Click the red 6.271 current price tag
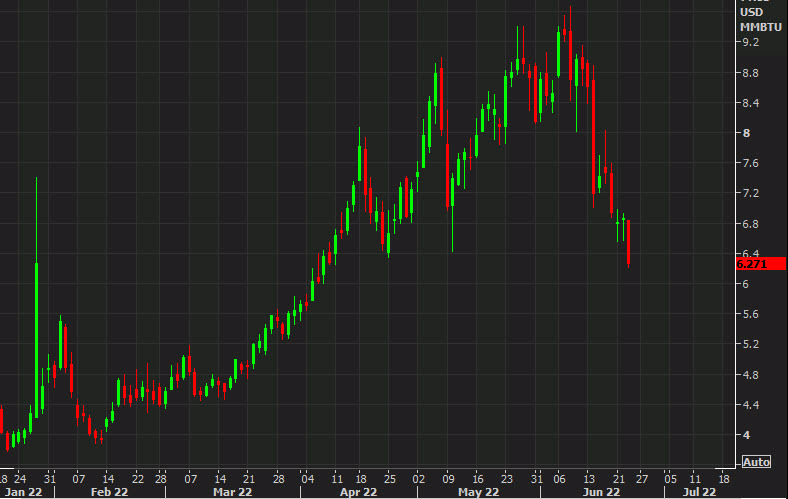 [753, 264]
